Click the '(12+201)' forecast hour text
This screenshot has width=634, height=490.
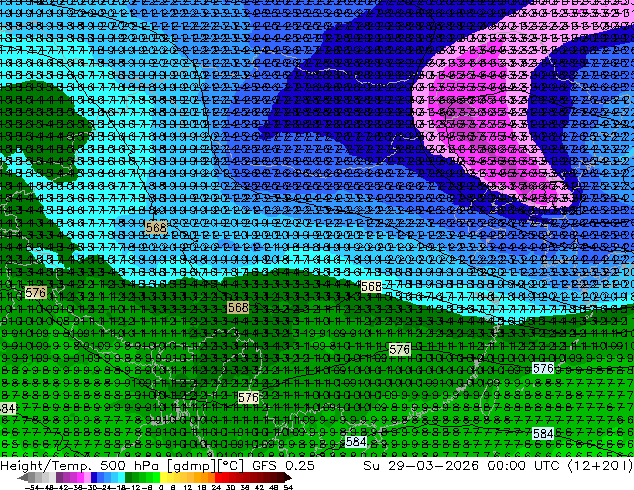tap(600, 465)
